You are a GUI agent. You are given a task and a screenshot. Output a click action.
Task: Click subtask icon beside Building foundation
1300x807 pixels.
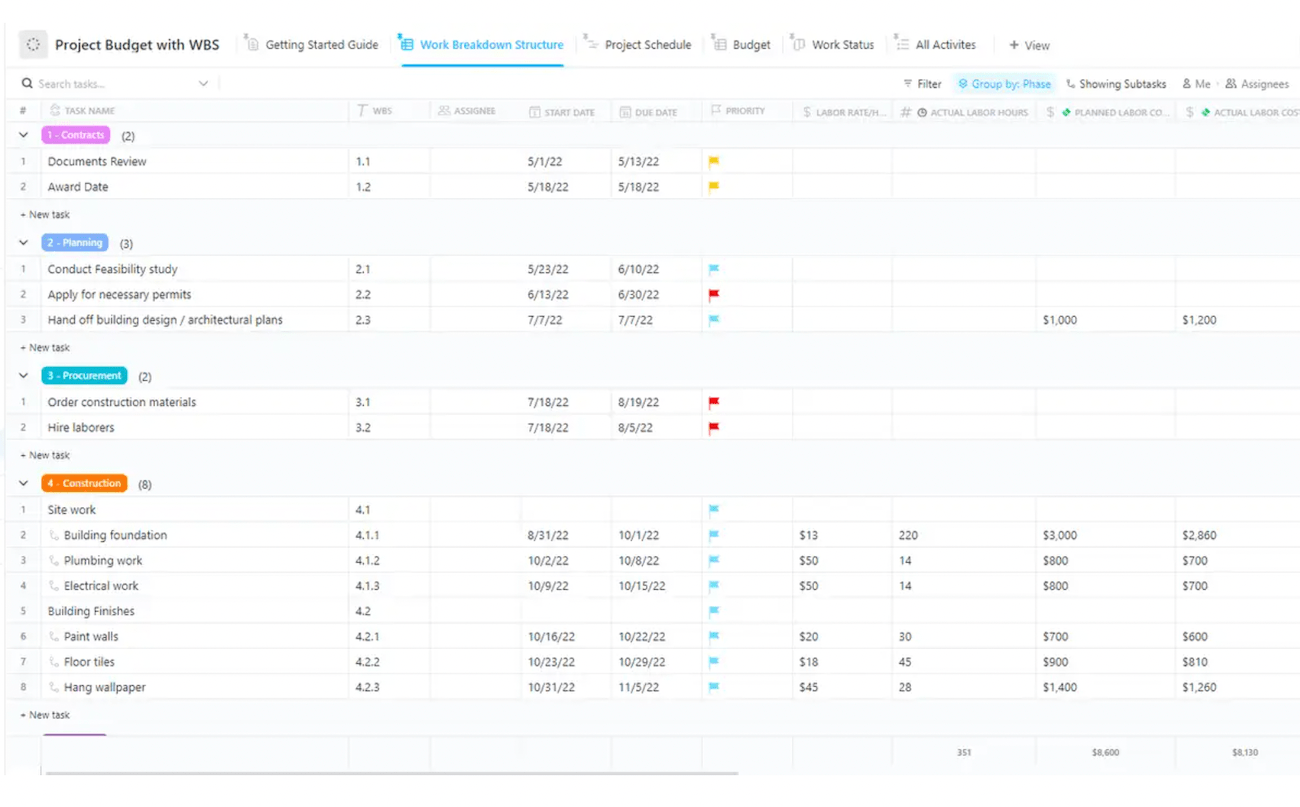[55, 536]
